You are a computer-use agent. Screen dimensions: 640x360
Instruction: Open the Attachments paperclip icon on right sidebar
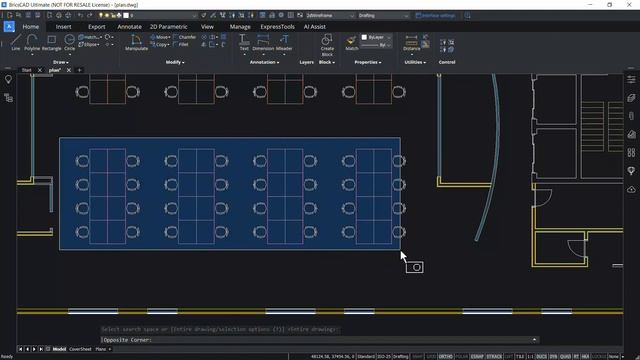(x=631, y=116)
